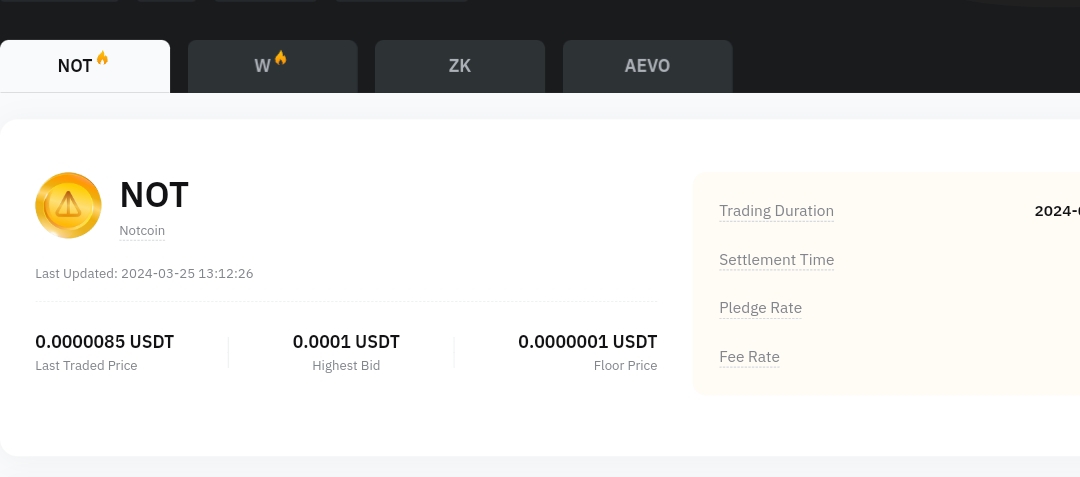
Task: Switch to the W tab
Action: coord(273,66)
